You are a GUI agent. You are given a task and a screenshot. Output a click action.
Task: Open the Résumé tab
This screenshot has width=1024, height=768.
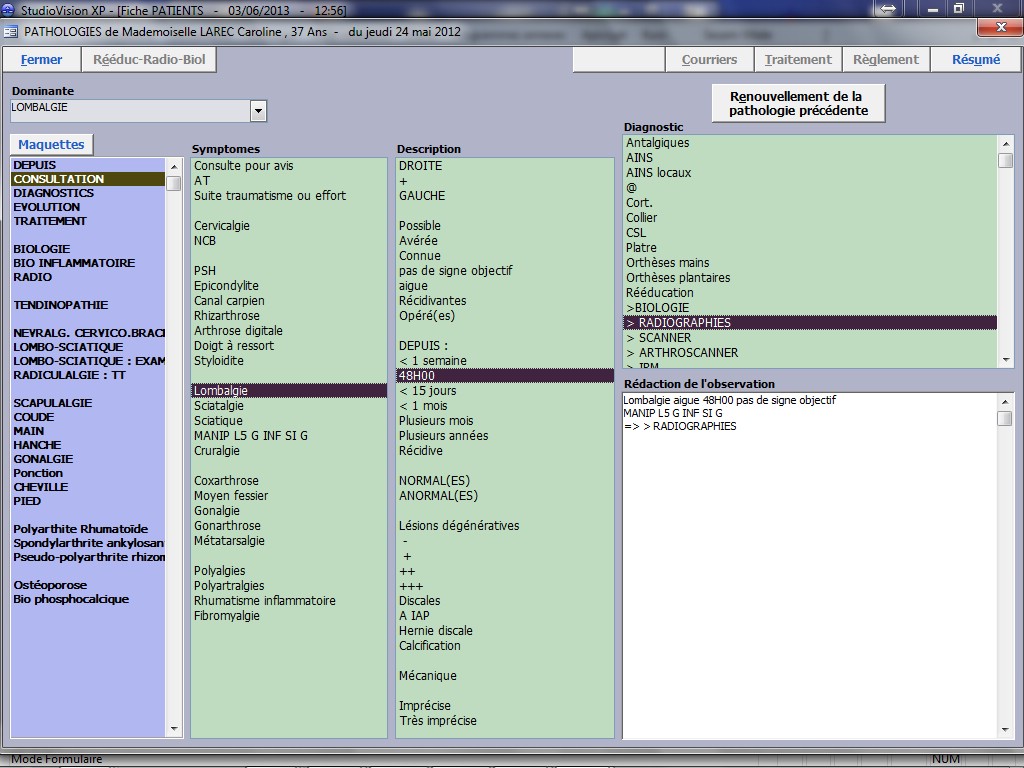pyautogui.click(x=975, y=60)
